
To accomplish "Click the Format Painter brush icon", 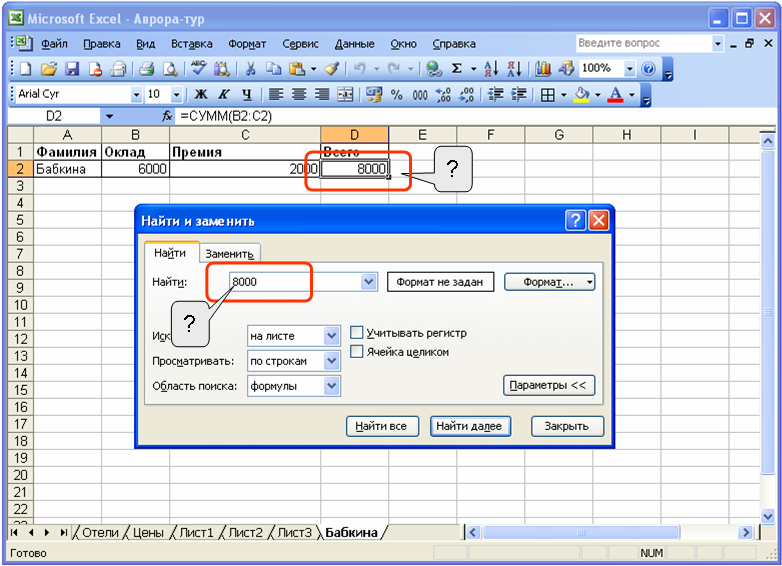I will 332,69.
